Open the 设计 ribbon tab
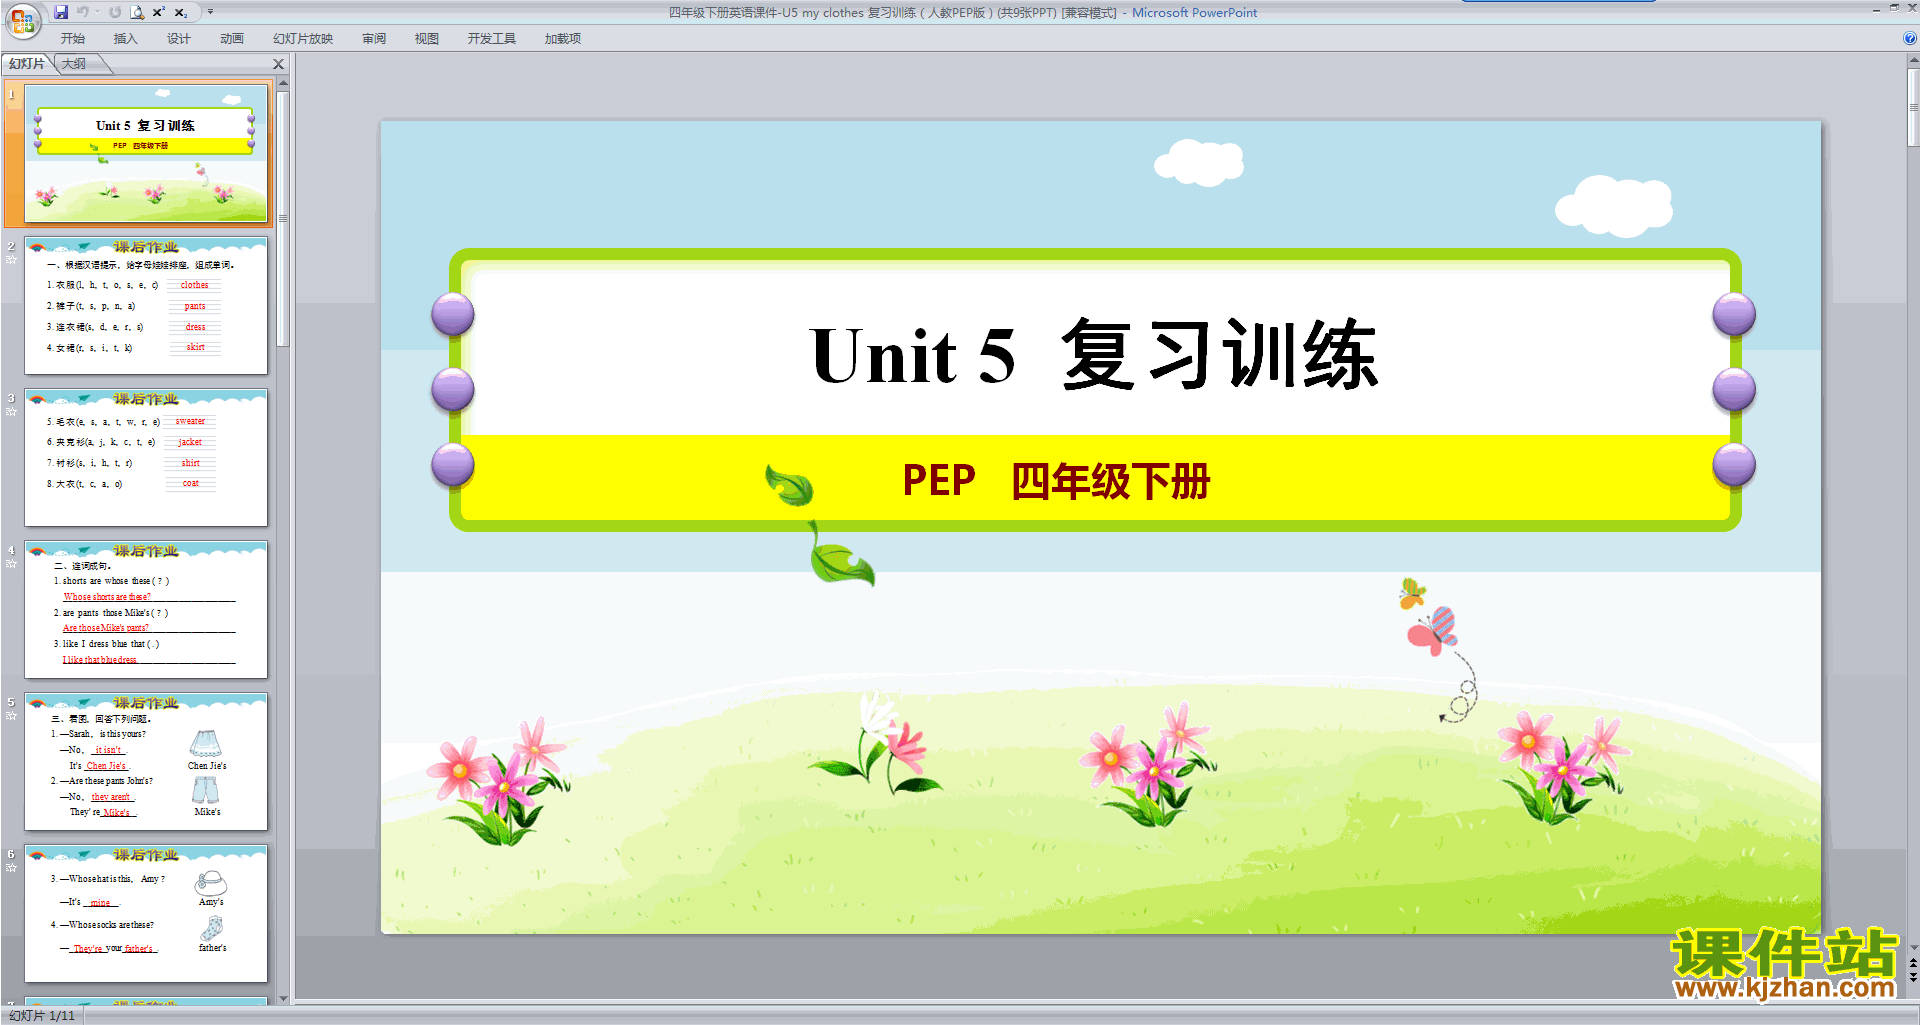The height and width of the screenshot is (1025, 1920). pyautogui.click(x=179, y=39)
